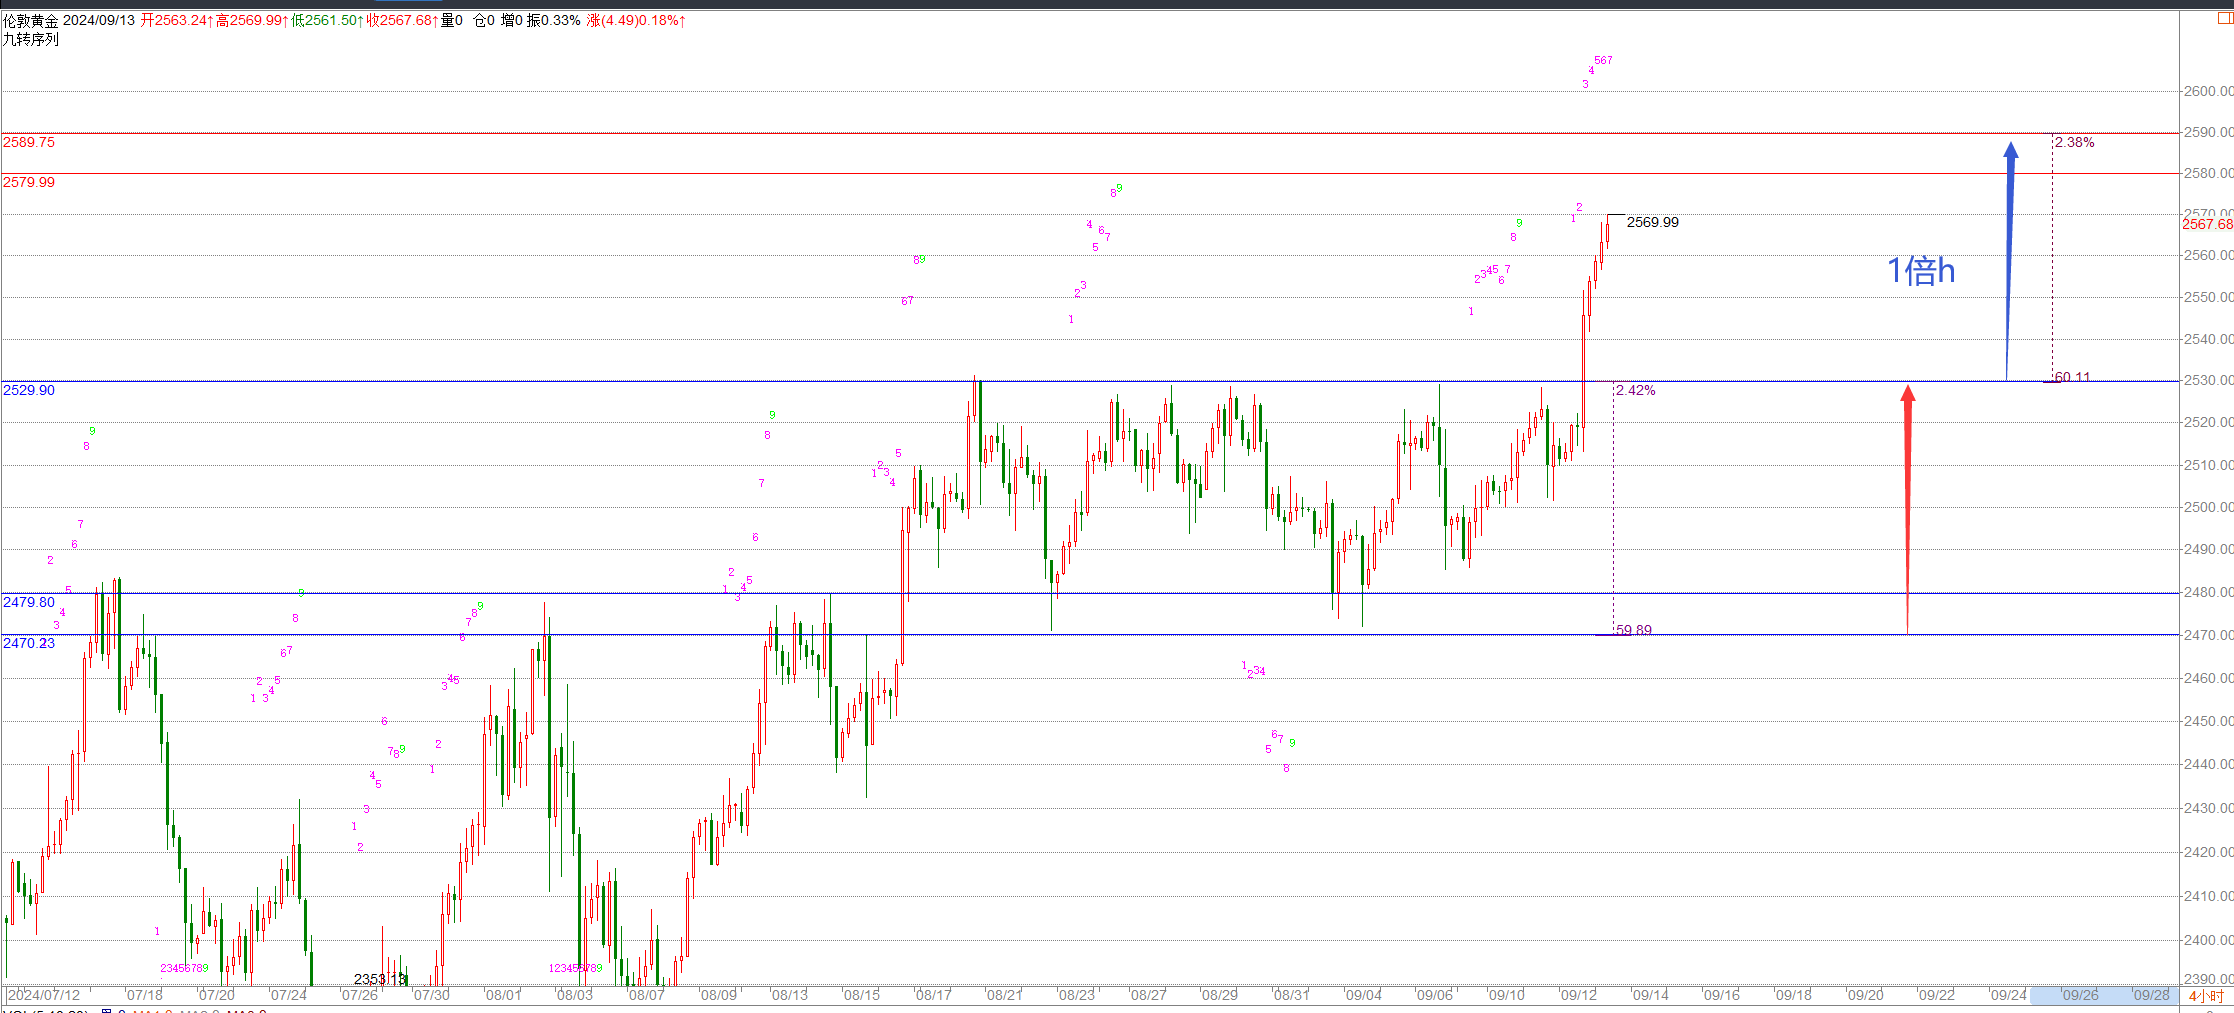Click the 09/04 date axis label
The image size is (2234, 1013).
[x=1364, y=995]
